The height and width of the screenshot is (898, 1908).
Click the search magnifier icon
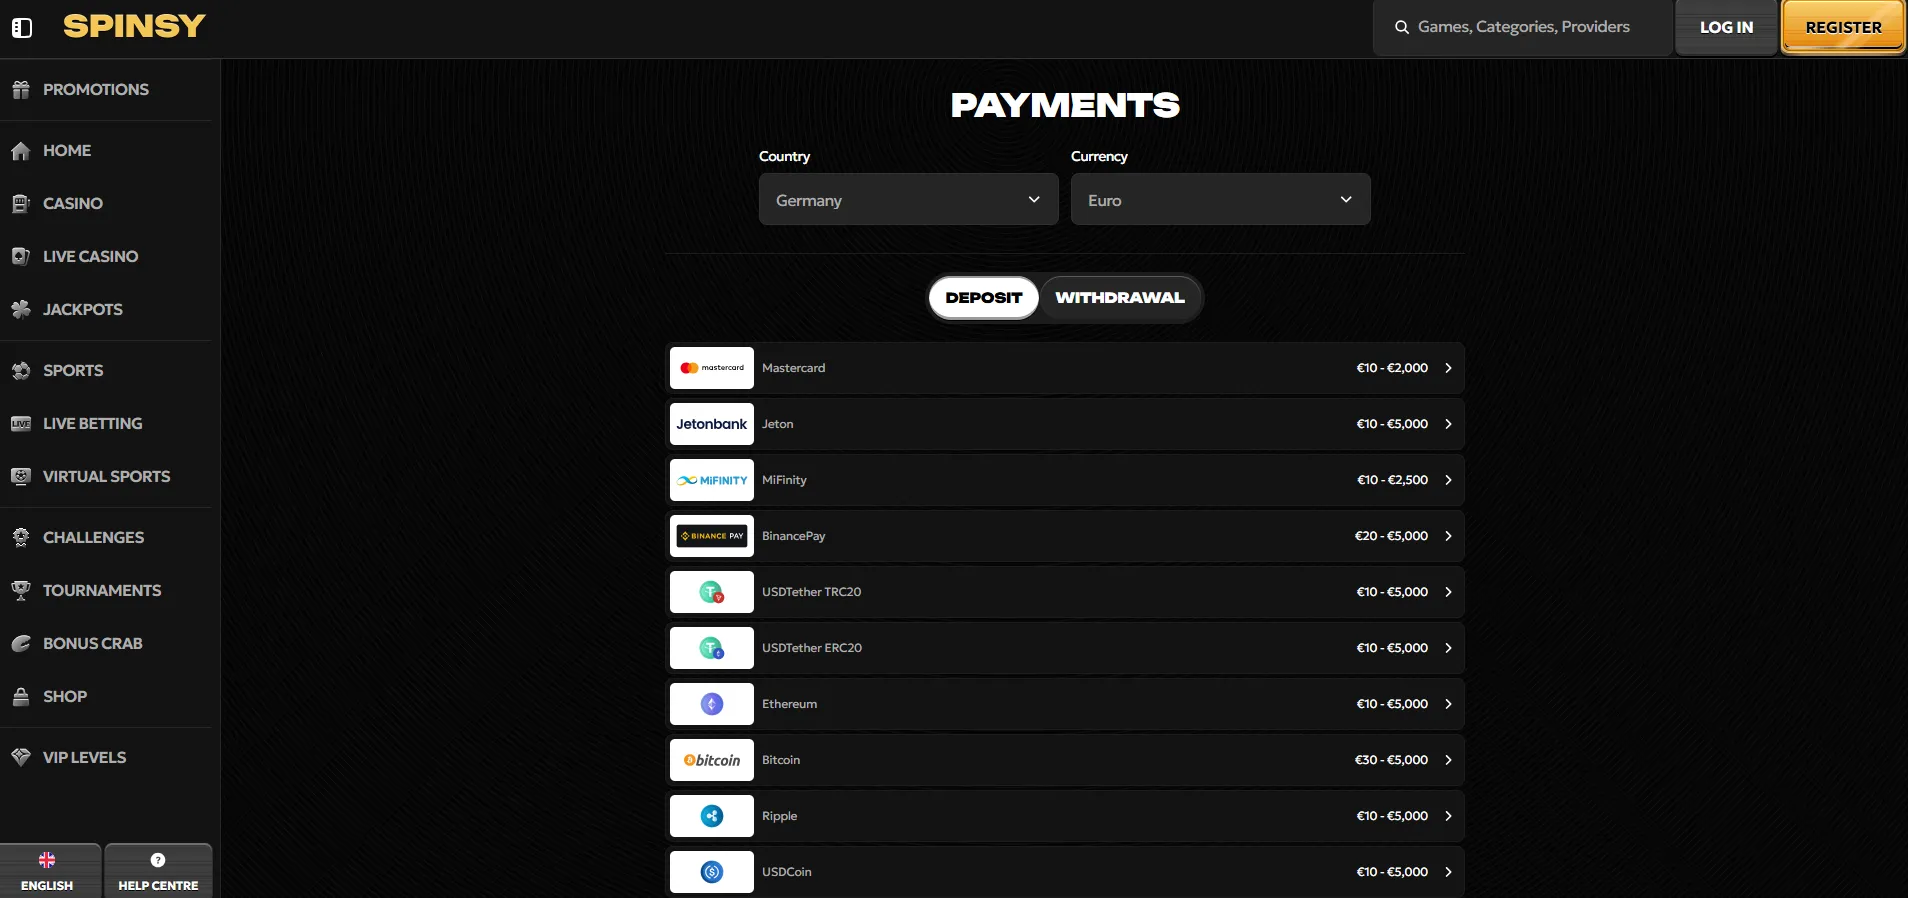(1402, 28)
